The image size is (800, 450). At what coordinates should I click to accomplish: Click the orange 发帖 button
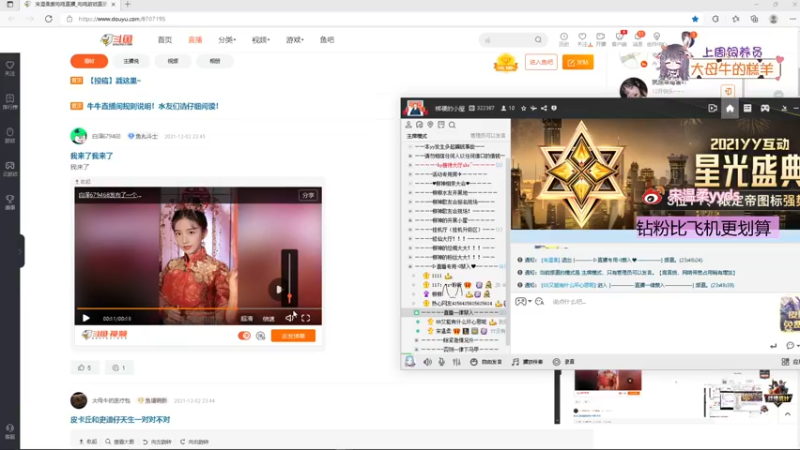578,62
